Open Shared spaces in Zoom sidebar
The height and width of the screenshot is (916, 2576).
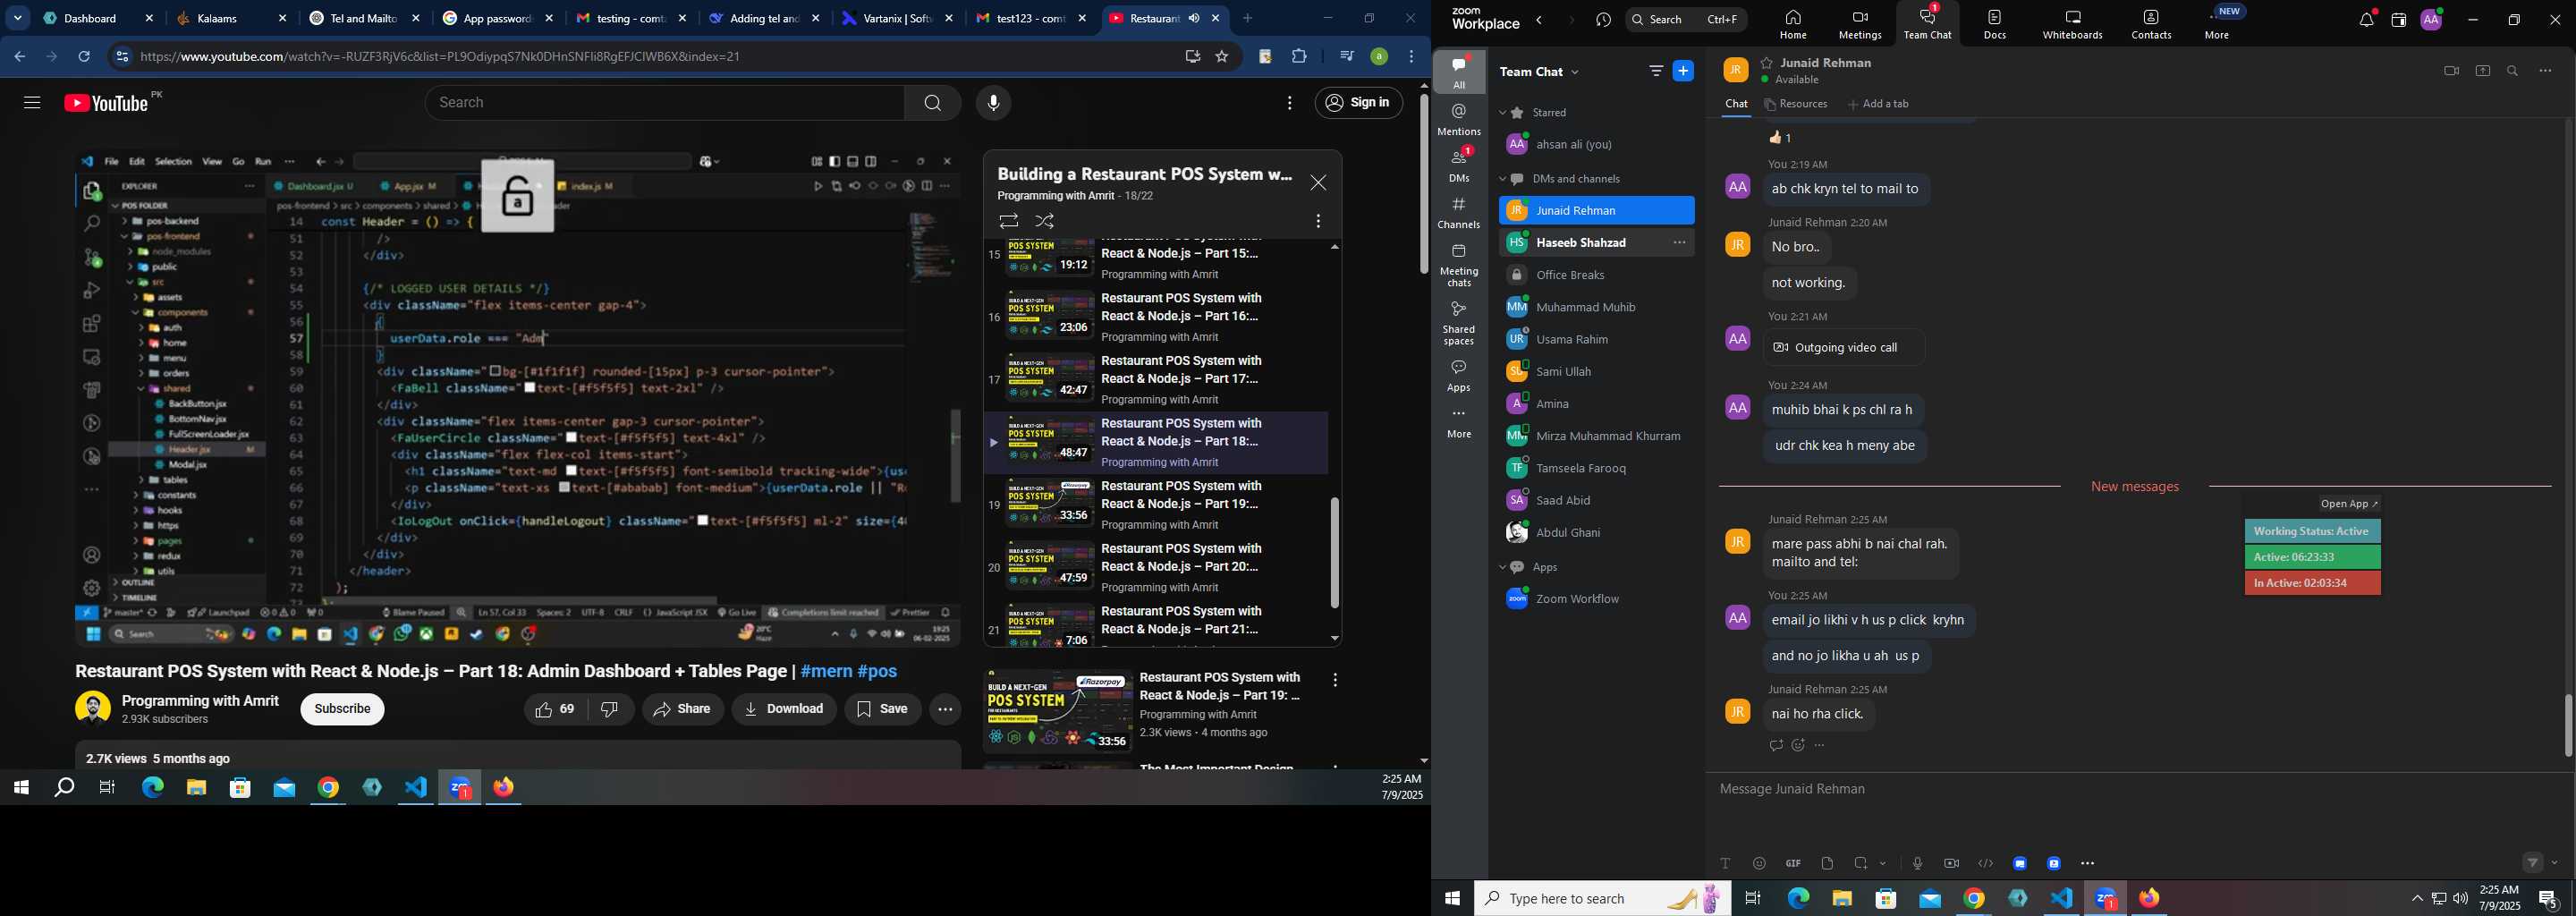pos(1459,322)
